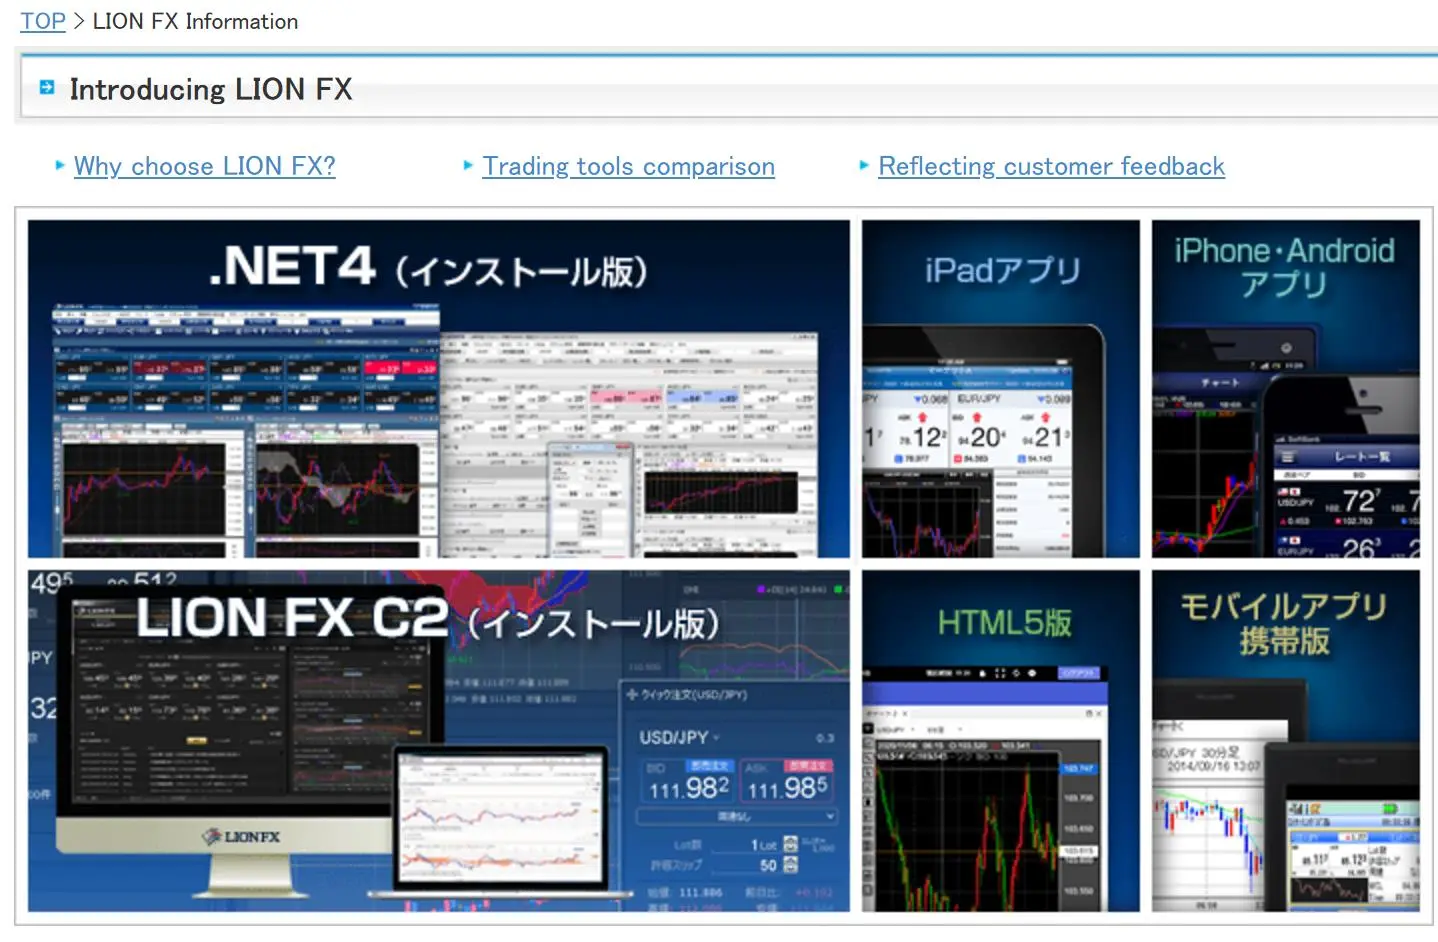Select the iPadアプリ banner
Screen dimensions: 1438x942
pyautogui.click(x=1000, y=388)
